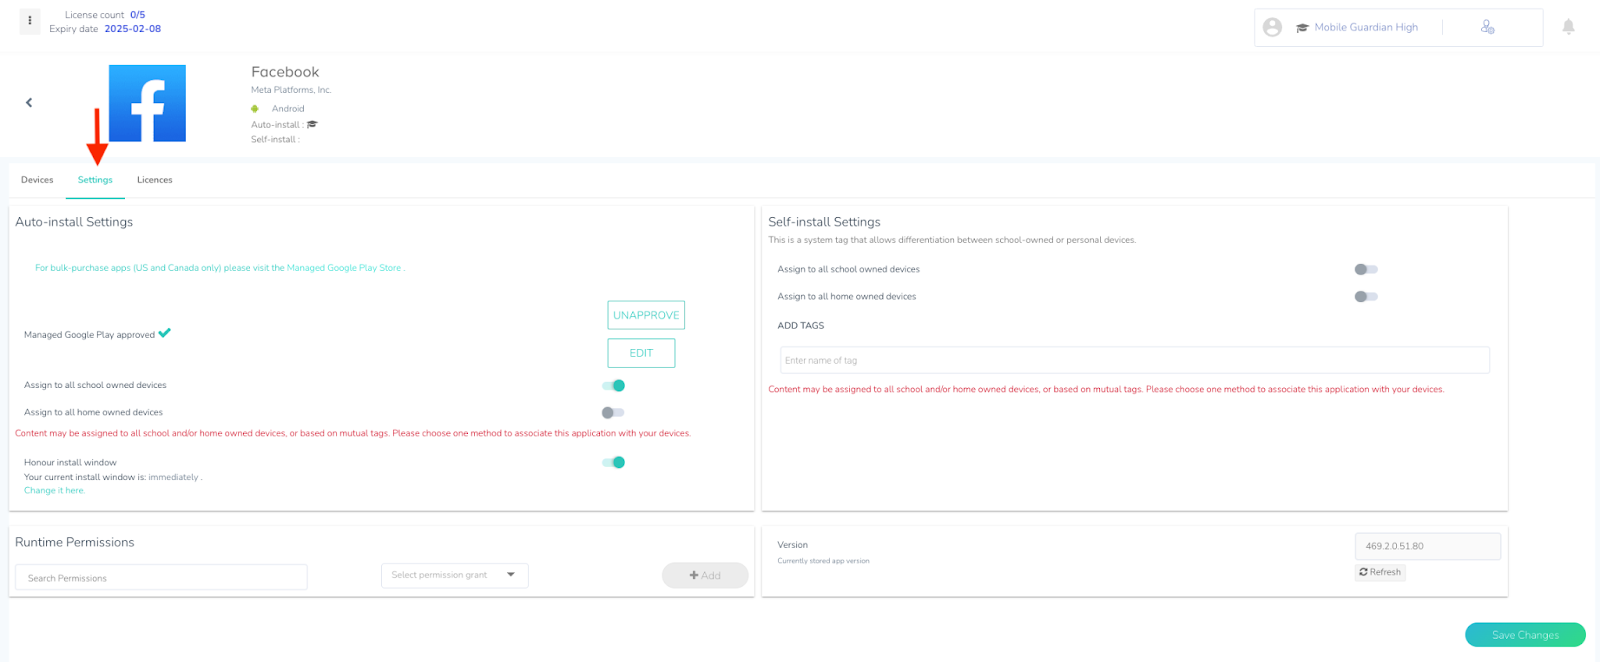Image resolution: width=1600 pixels, height=662 pixels.
Task: Click the License count 0/5 value
Action: (x=137, y=15)
